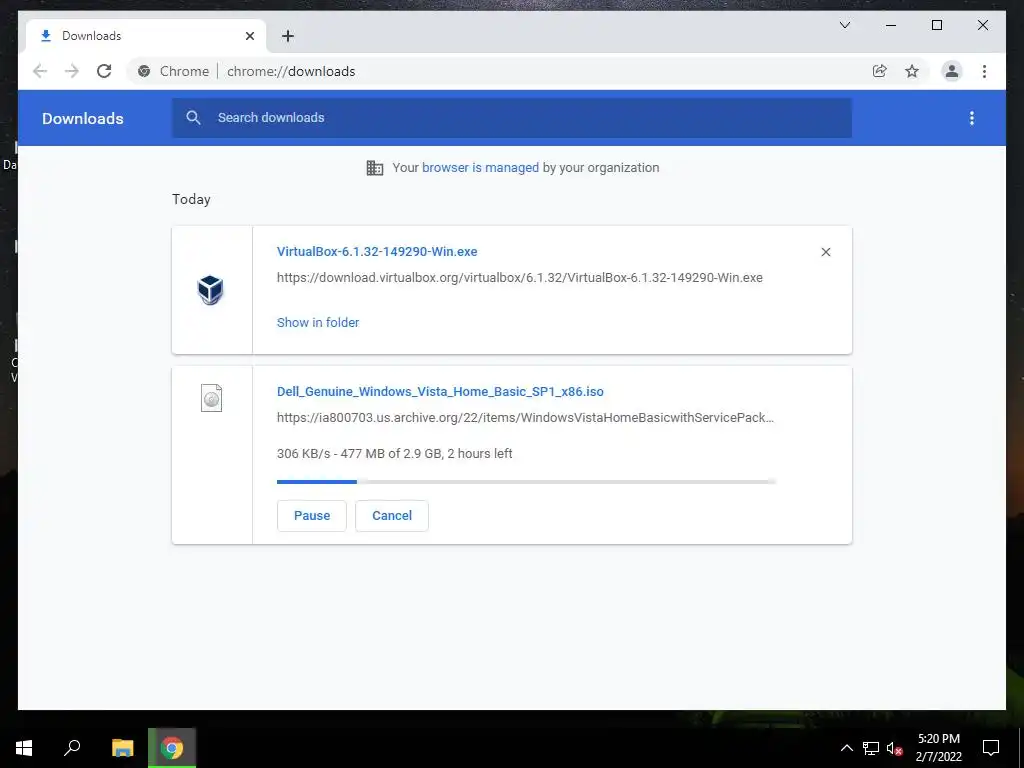This screenshot has width=1024, height=768.
Task: Click the search magnifier in Downloads bar
Action: 193,118
